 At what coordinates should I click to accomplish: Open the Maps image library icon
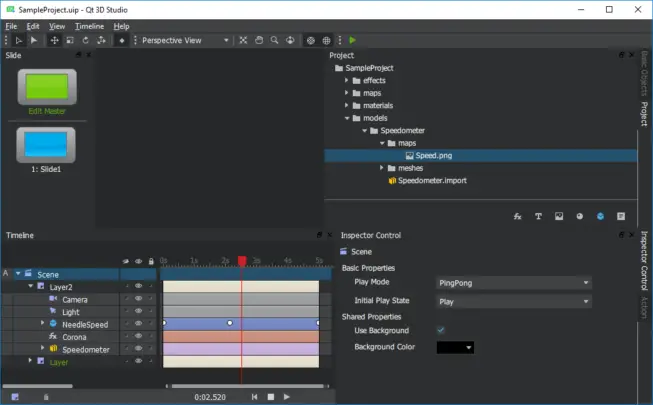point(559,216)
